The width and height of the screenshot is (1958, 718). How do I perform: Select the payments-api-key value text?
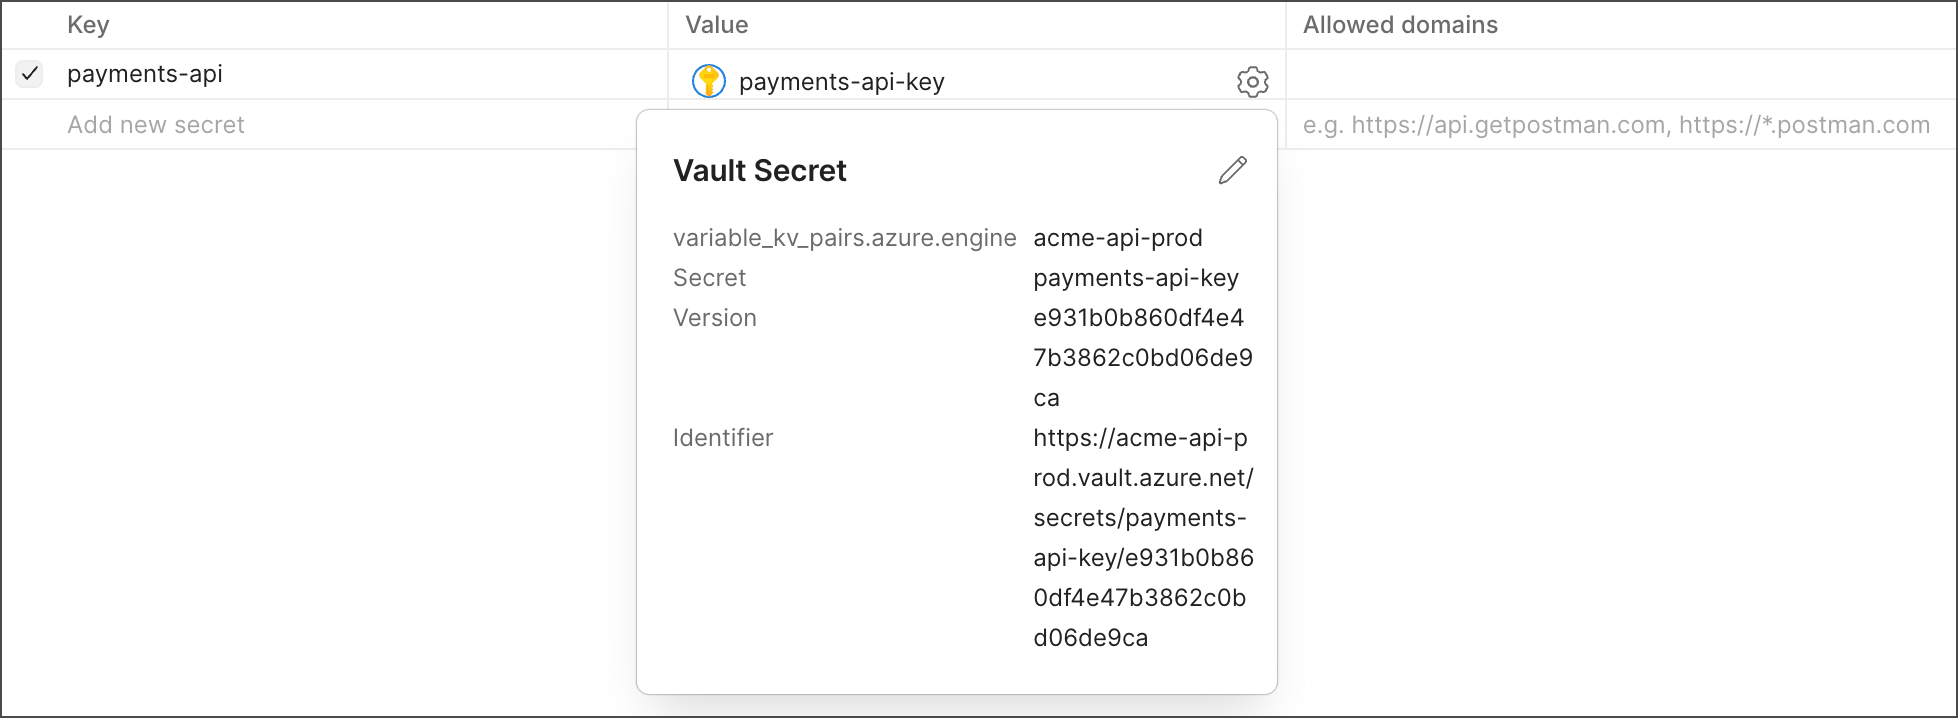[842, 82]
